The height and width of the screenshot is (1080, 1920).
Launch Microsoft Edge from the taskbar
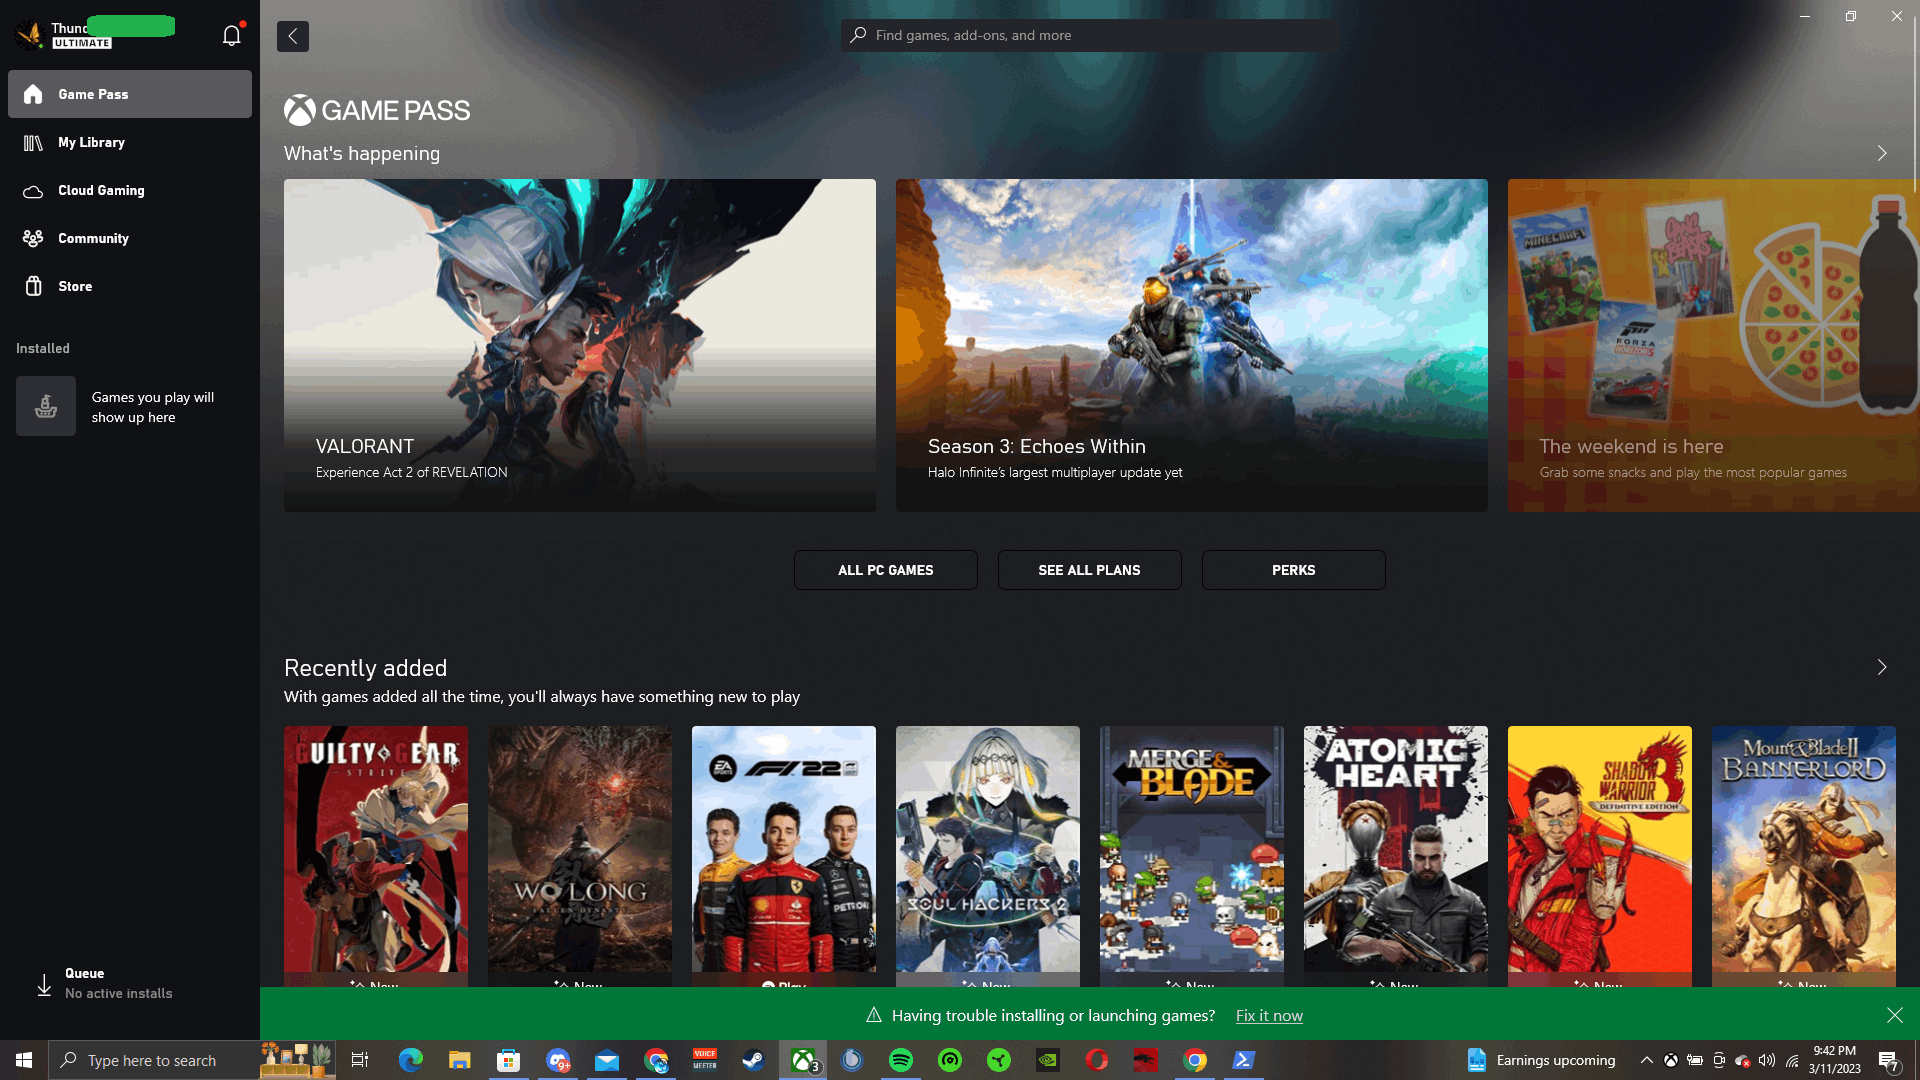pyautogui.click(x=411, y=1060)
